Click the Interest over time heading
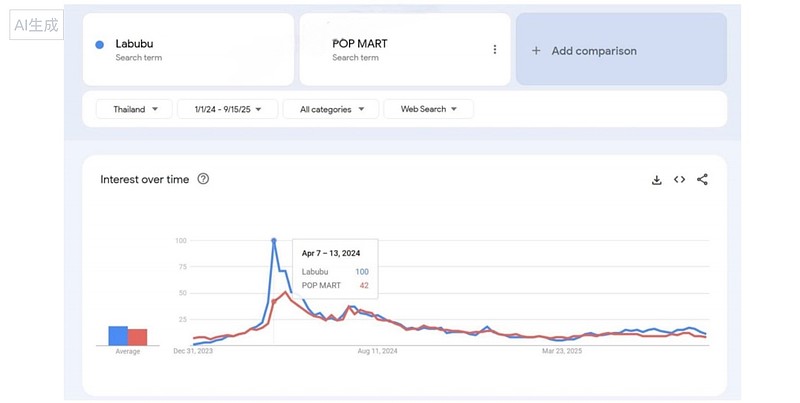 [144, 180]
